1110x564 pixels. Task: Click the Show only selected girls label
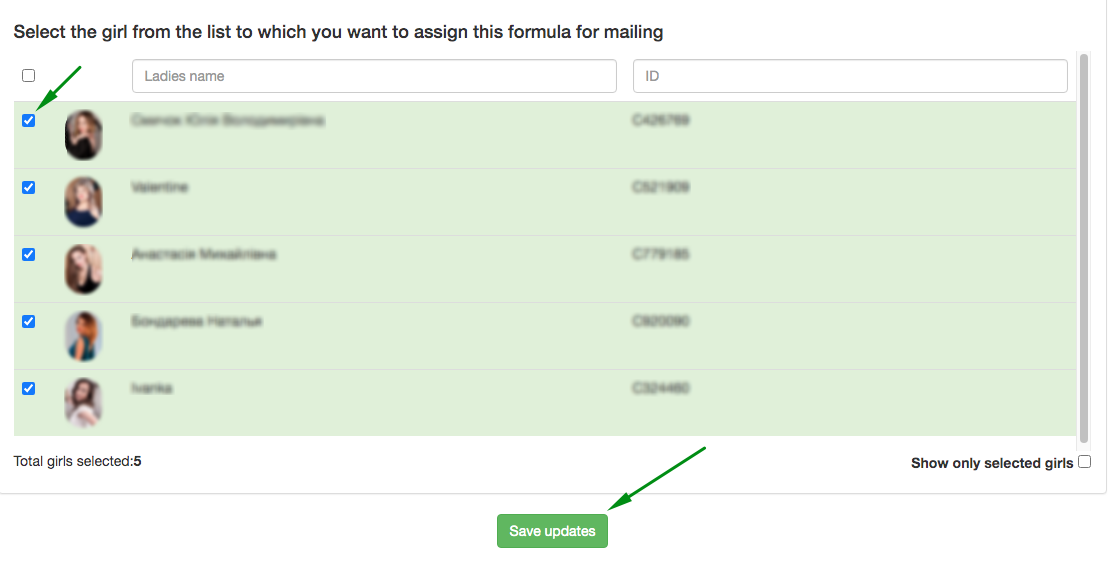[x=991, y=463]
